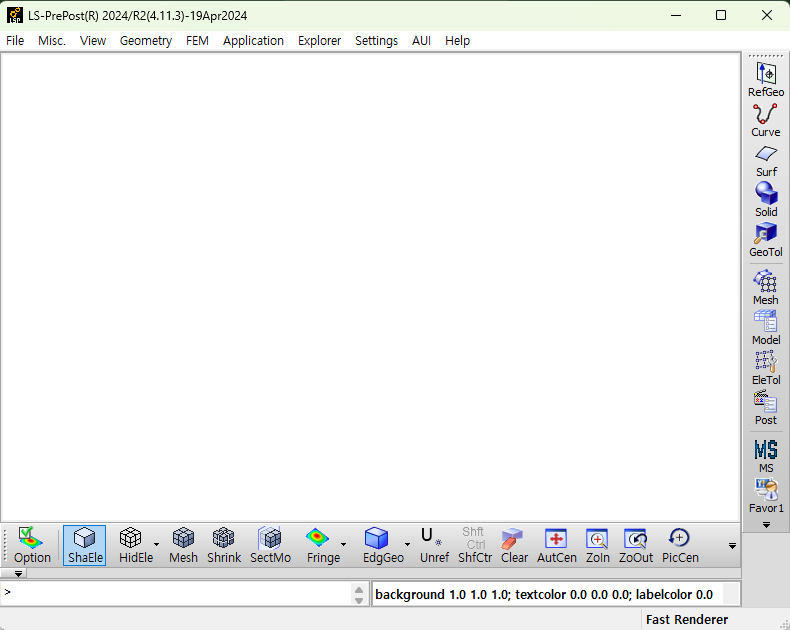The image size is (790, 630).
Task: Open the AUI menu
Action: click(421, 41)
